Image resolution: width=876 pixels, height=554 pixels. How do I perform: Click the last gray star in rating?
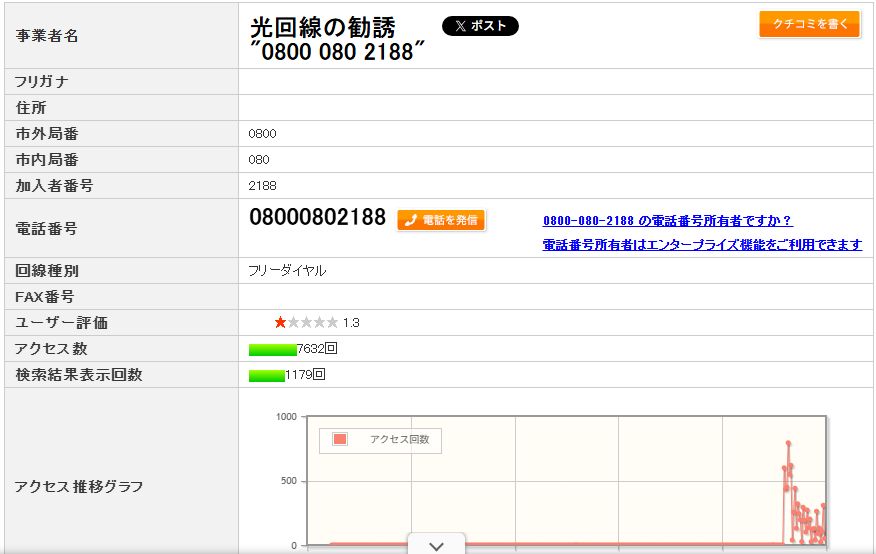click(332, 322)
